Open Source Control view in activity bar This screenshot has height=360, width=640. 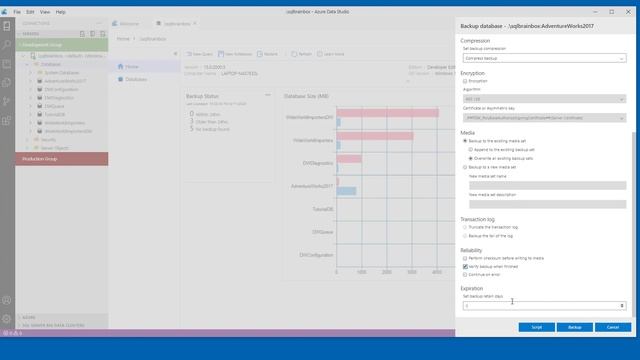(x=7, y=102)
